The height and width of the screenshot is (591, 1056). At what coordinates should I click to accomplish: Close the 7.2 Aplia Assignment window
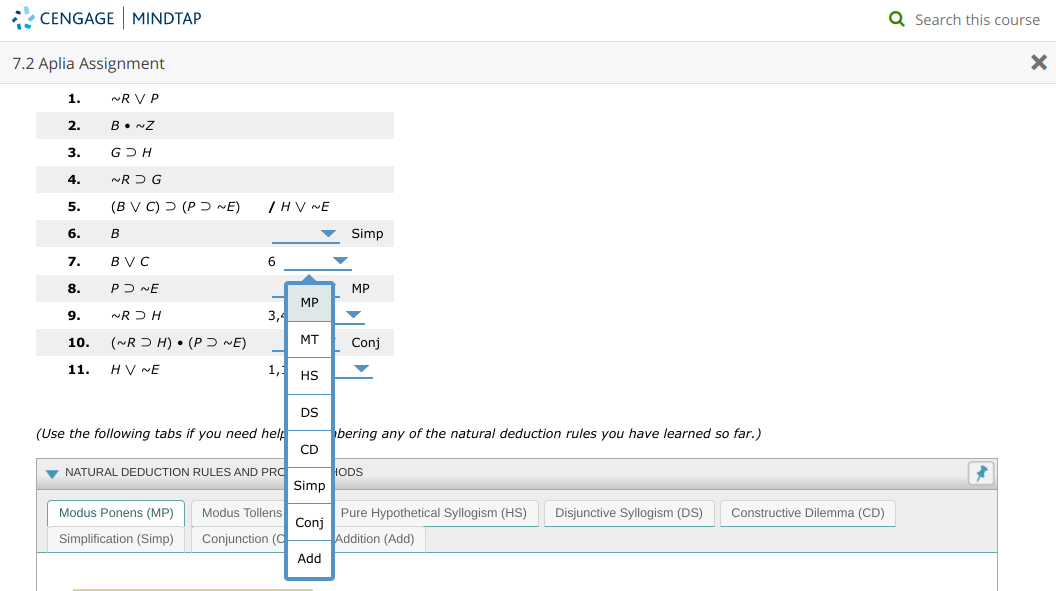point(1039,62)
